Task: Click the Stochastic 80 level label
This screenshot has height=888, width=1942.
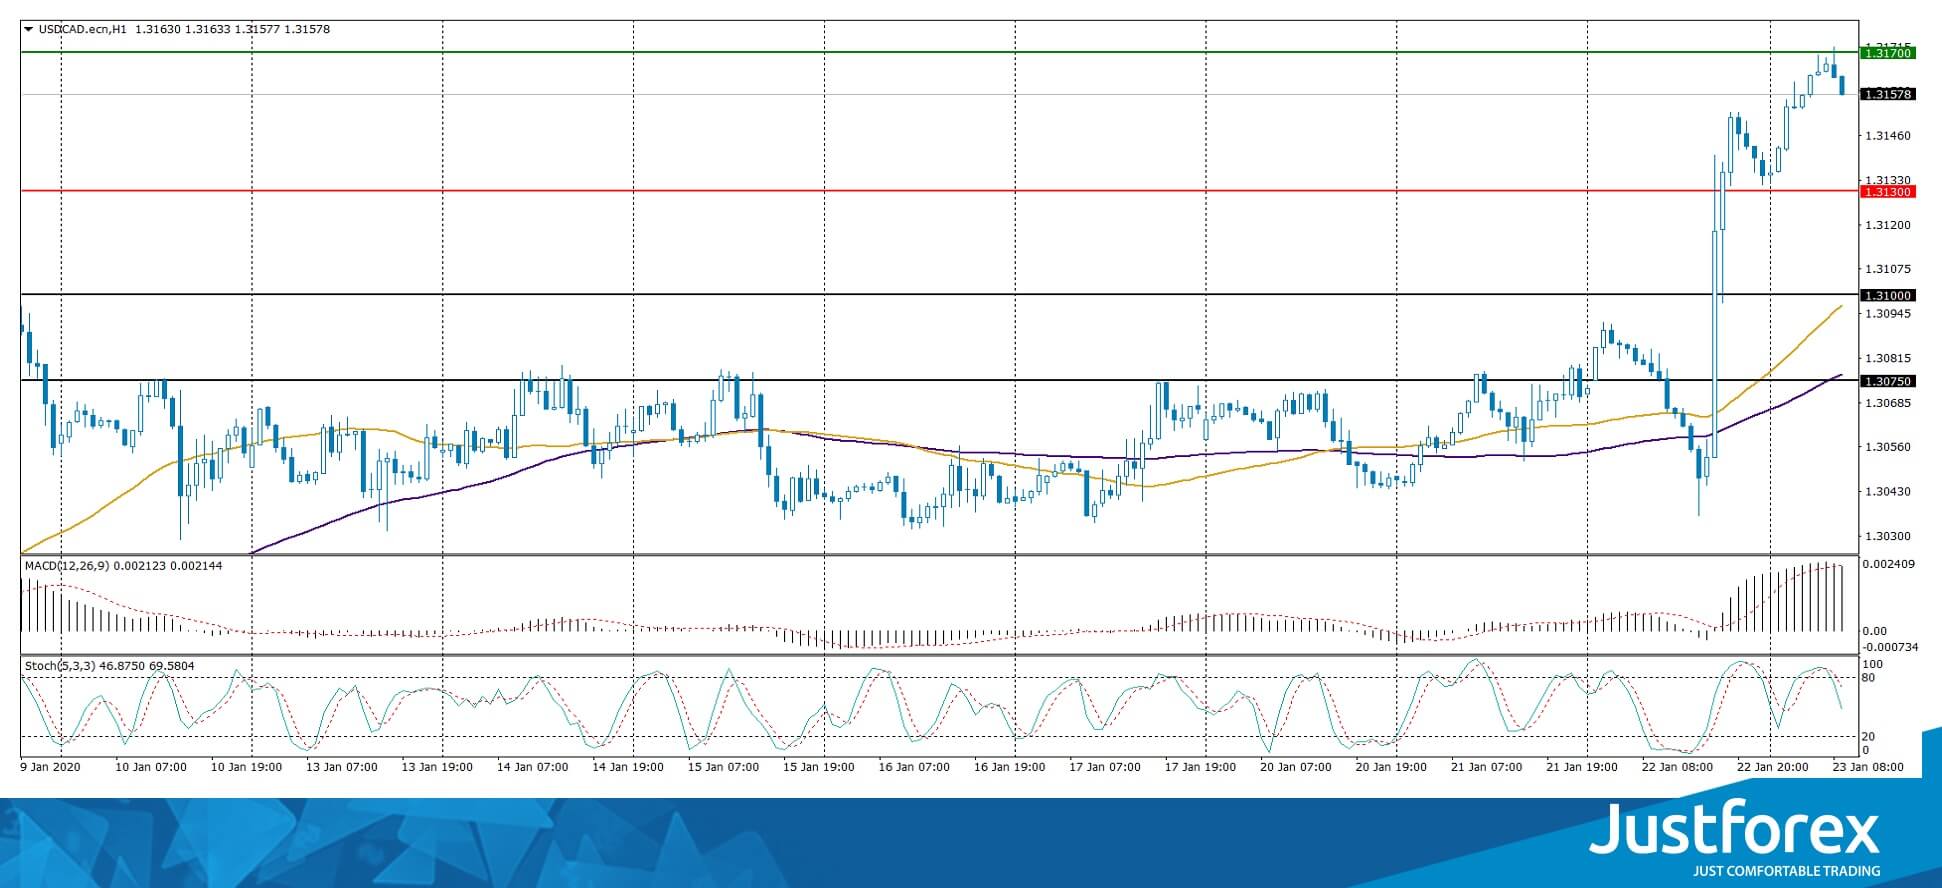Action: (x=1870, y=678)
